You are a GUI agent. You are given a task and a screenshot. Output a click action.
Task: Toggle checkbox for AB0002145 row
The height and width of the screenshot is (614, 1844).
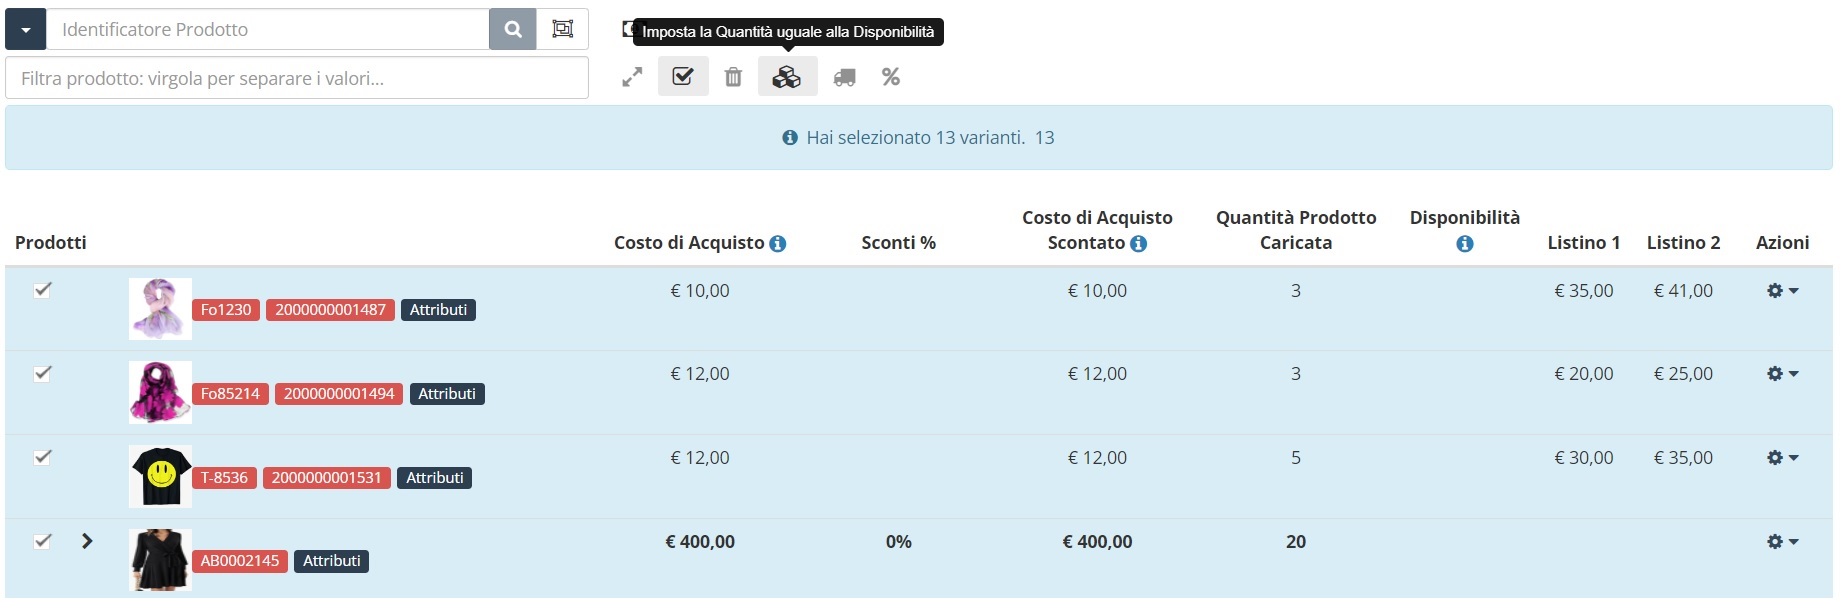[42, 541]
